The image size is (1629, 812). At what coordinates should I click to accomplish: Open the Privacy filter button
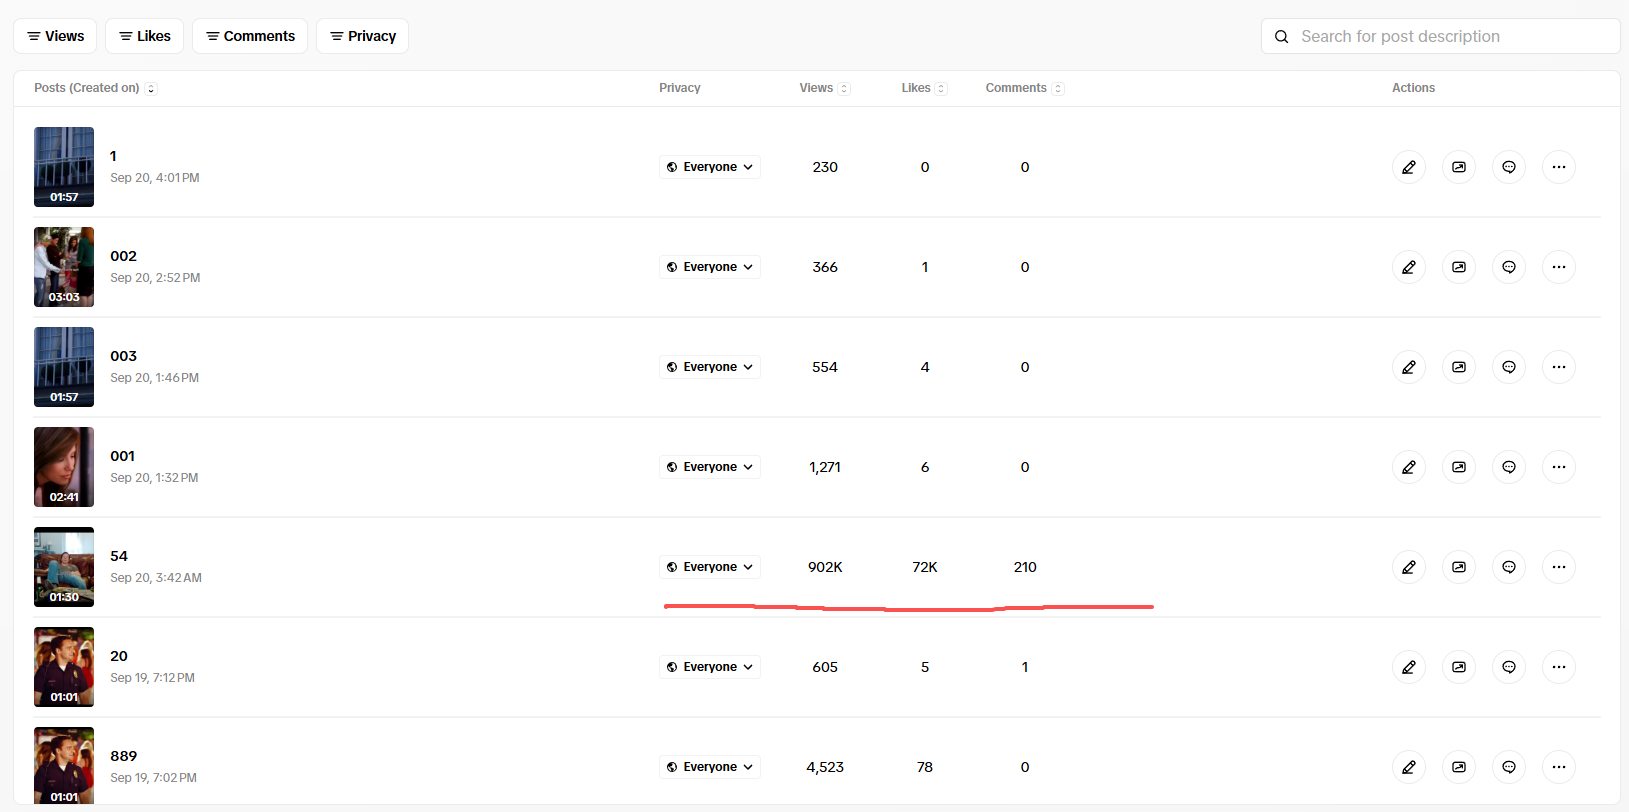(x=362, y=36)
